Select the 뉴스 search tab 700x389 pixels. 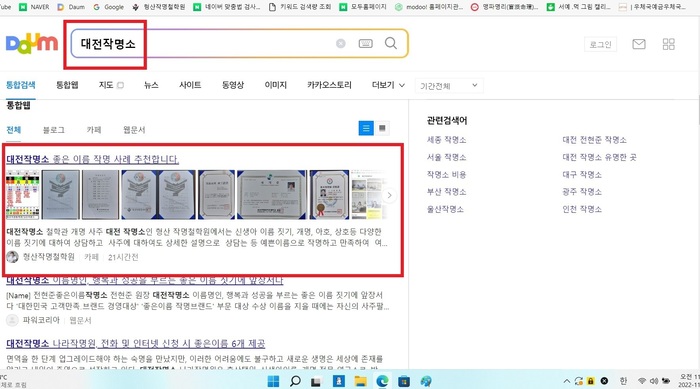(x=151, y=85)
